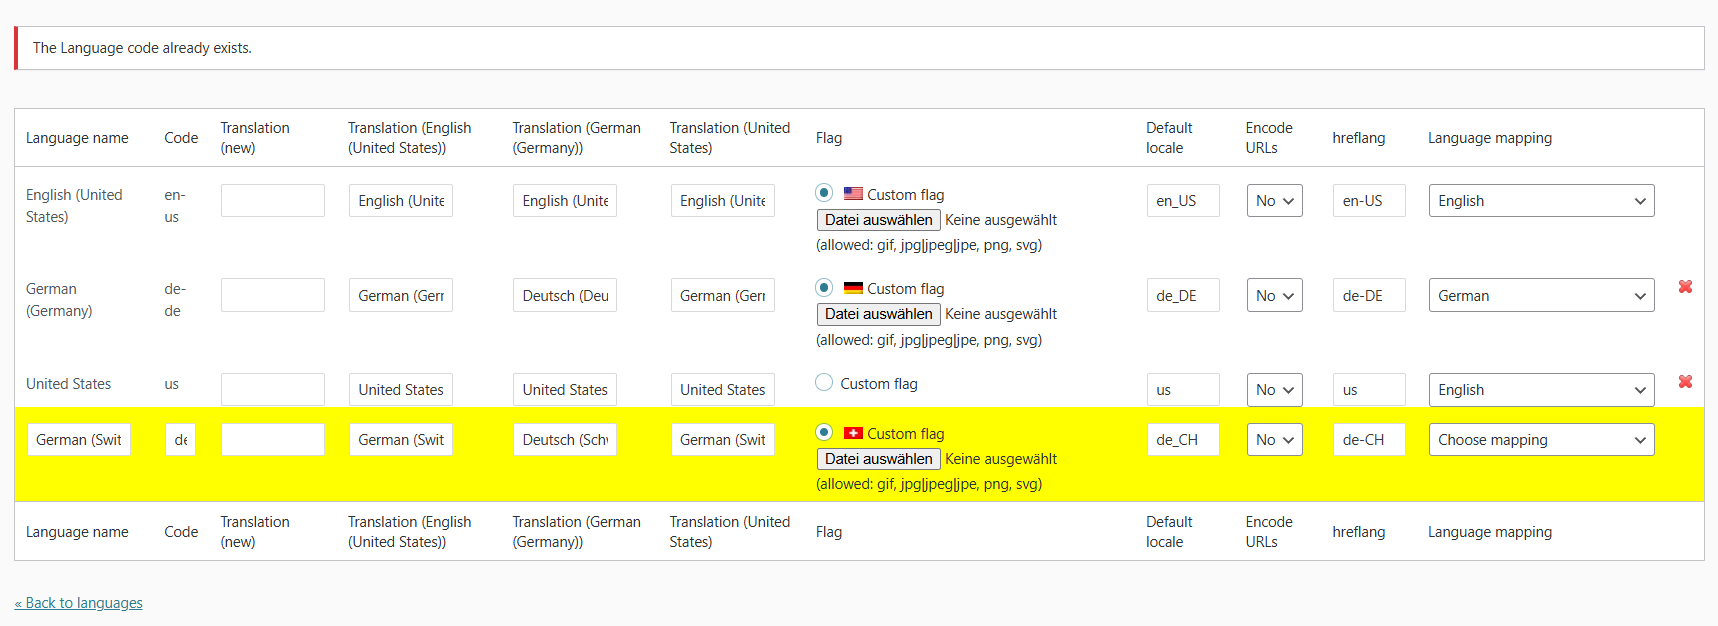Click the red delete icon in United States row

pos(1685,382)
